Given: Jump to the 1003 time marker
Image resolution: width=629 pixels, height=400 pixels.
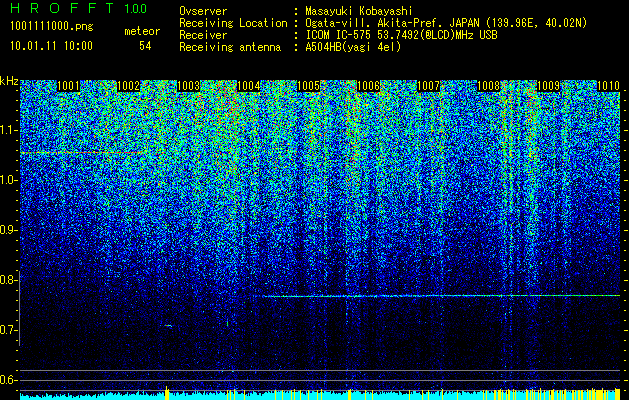Looking at the screenshot, I should coord(188,86).
